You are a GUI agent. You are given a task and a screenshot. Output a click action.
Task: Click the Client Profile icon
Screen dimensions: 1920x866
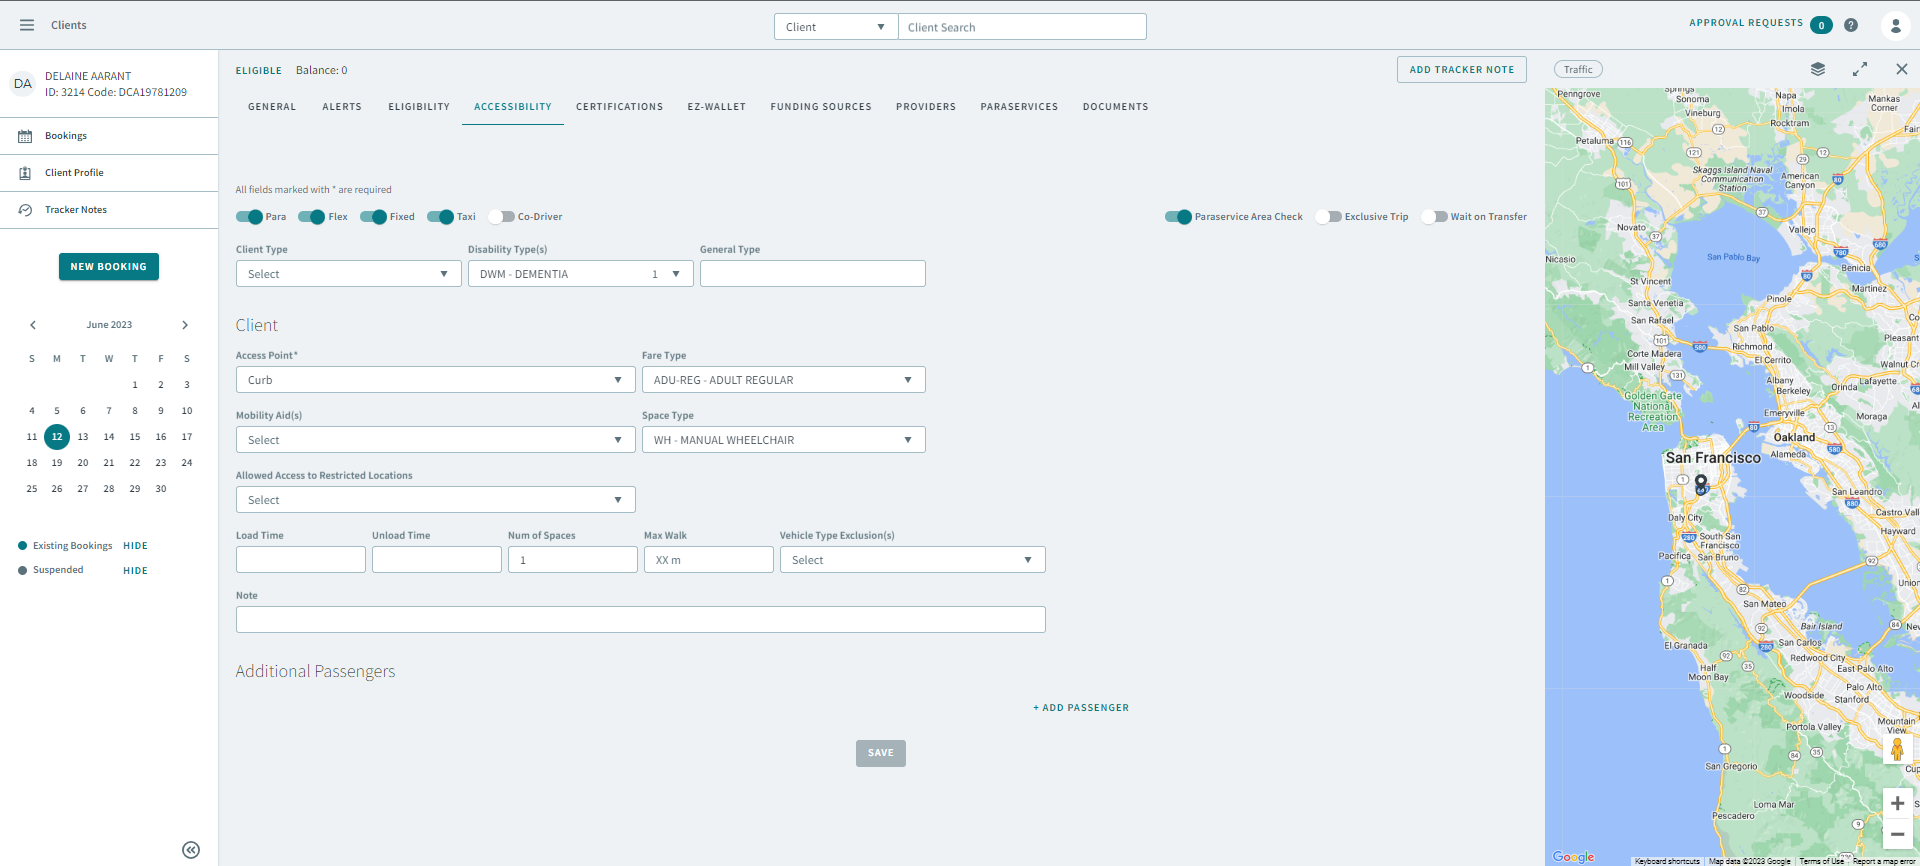point(25,173)
